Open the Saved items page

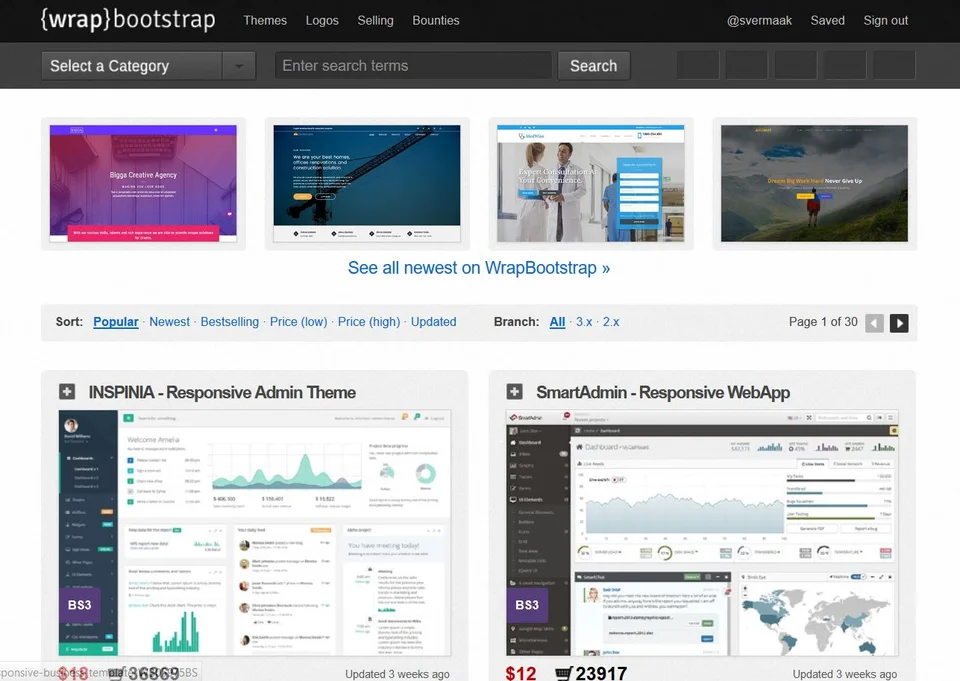click(x=828, y=20)
